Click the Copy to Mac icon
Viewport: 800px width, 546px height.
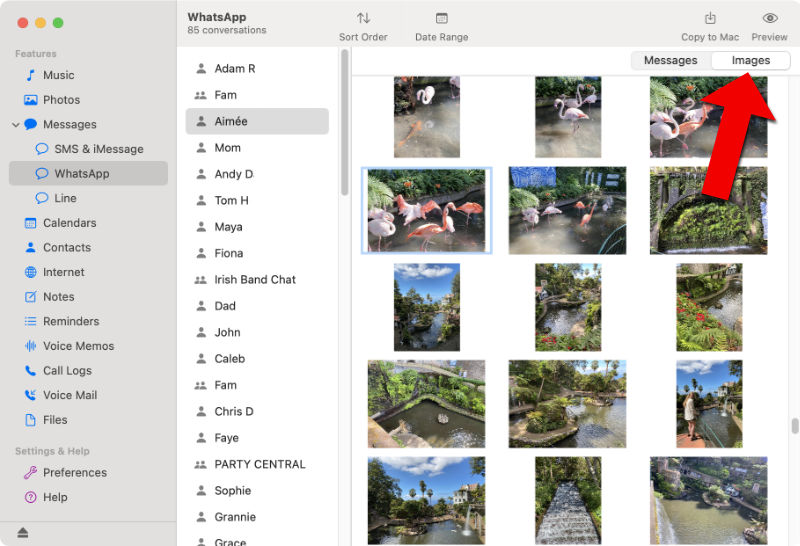point(710,18)
